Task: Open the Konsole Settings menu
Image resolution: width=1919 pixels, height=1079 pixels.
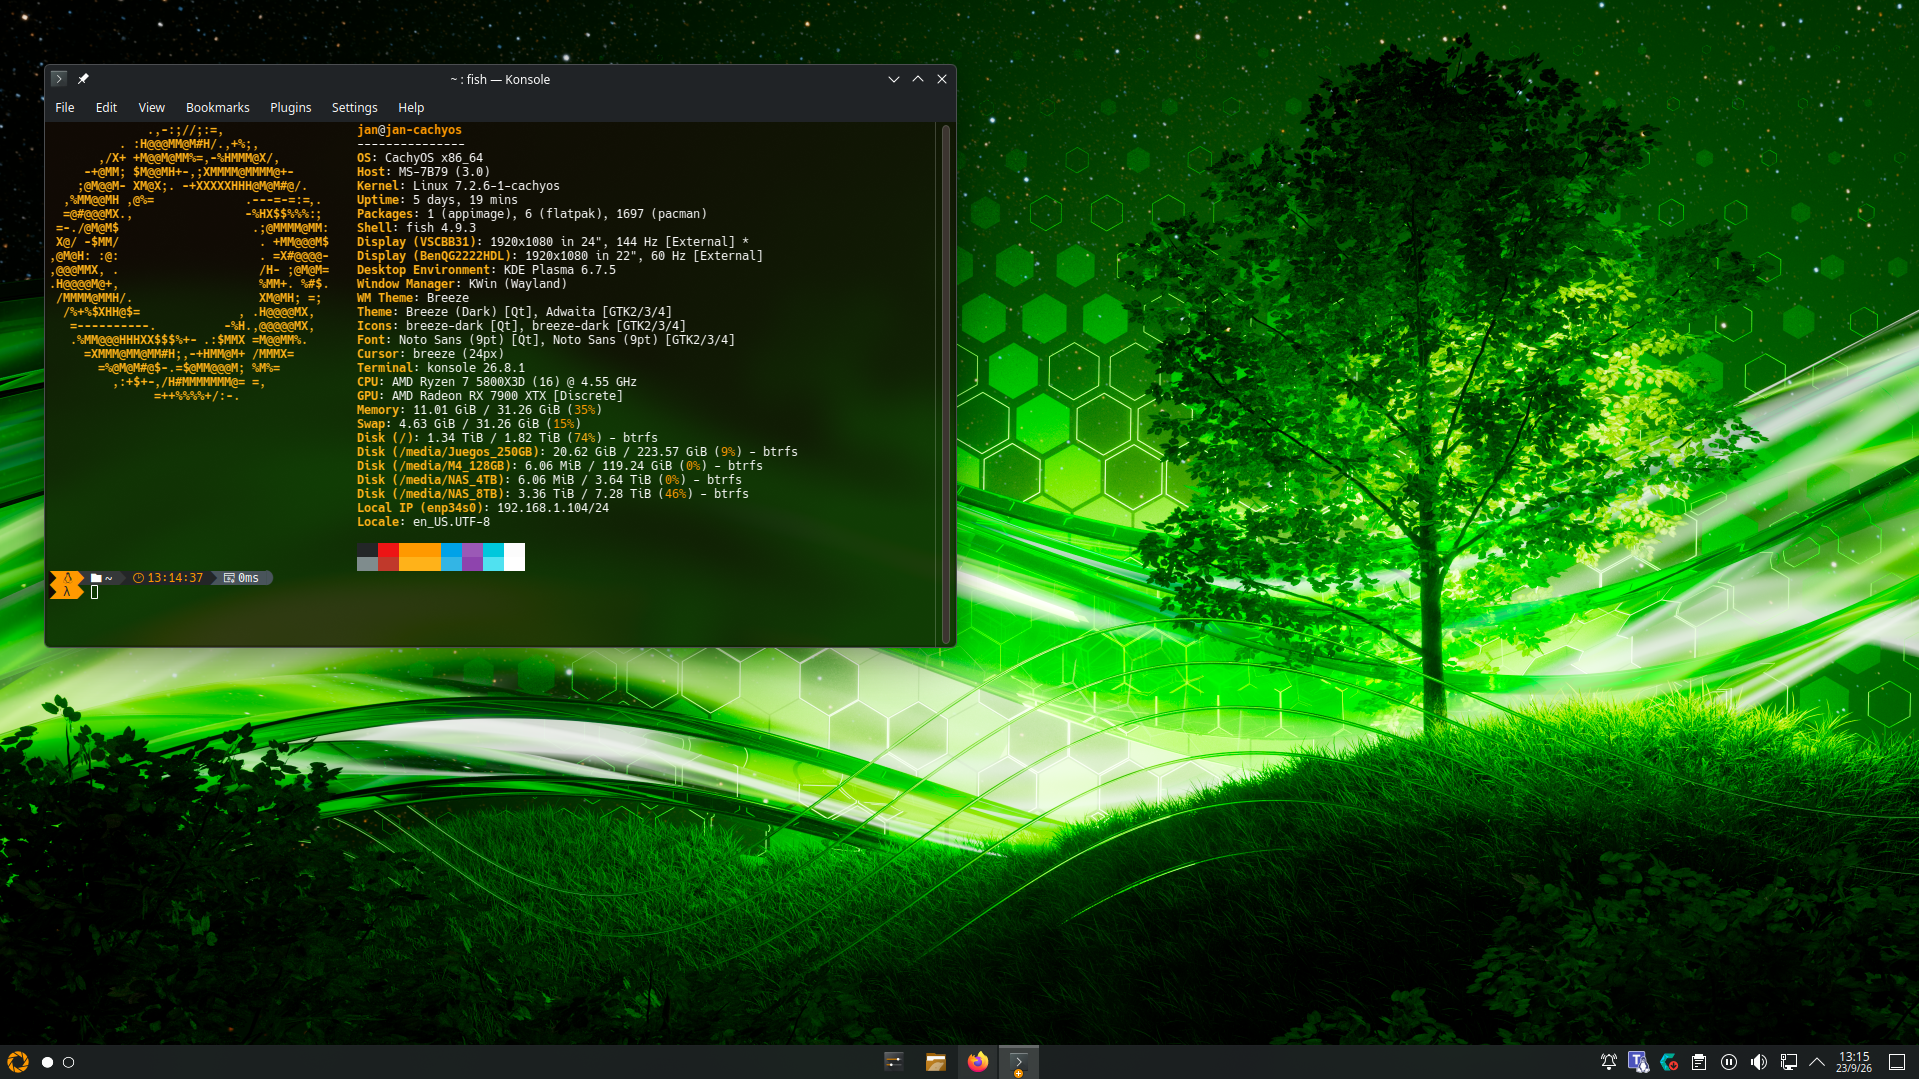Action: [355, 107]
